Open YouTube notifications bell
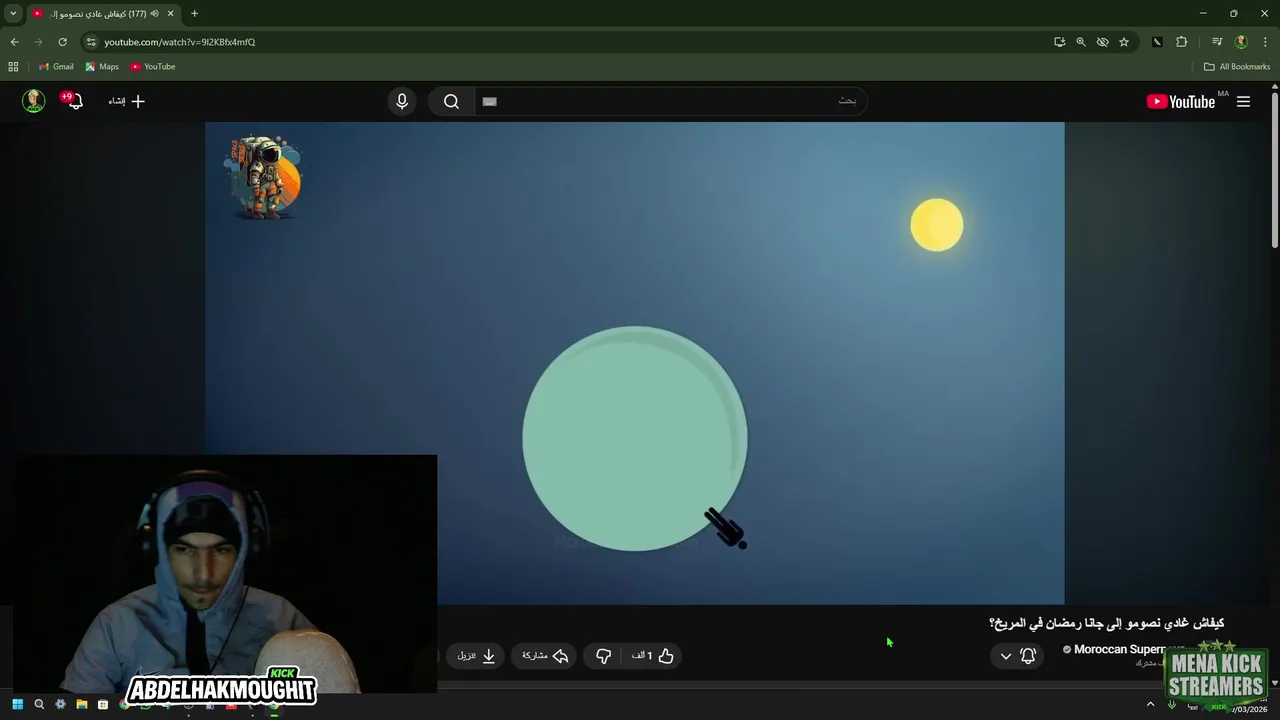This screenshot has width=1280, height=720. click(x=74, y=101)
